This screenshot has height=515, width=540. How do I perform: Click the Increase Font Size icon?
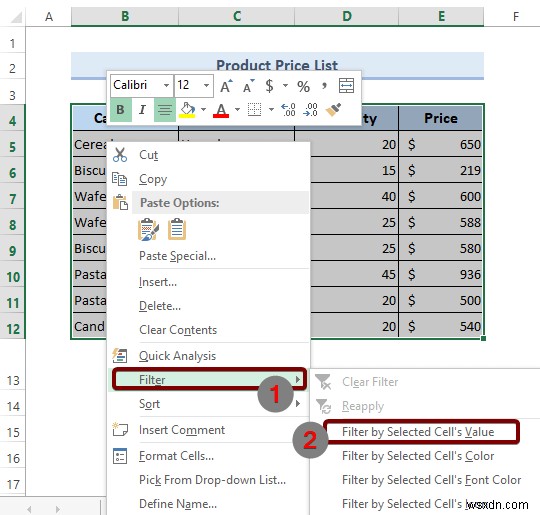pyautogui.click(x=226, y=86)
